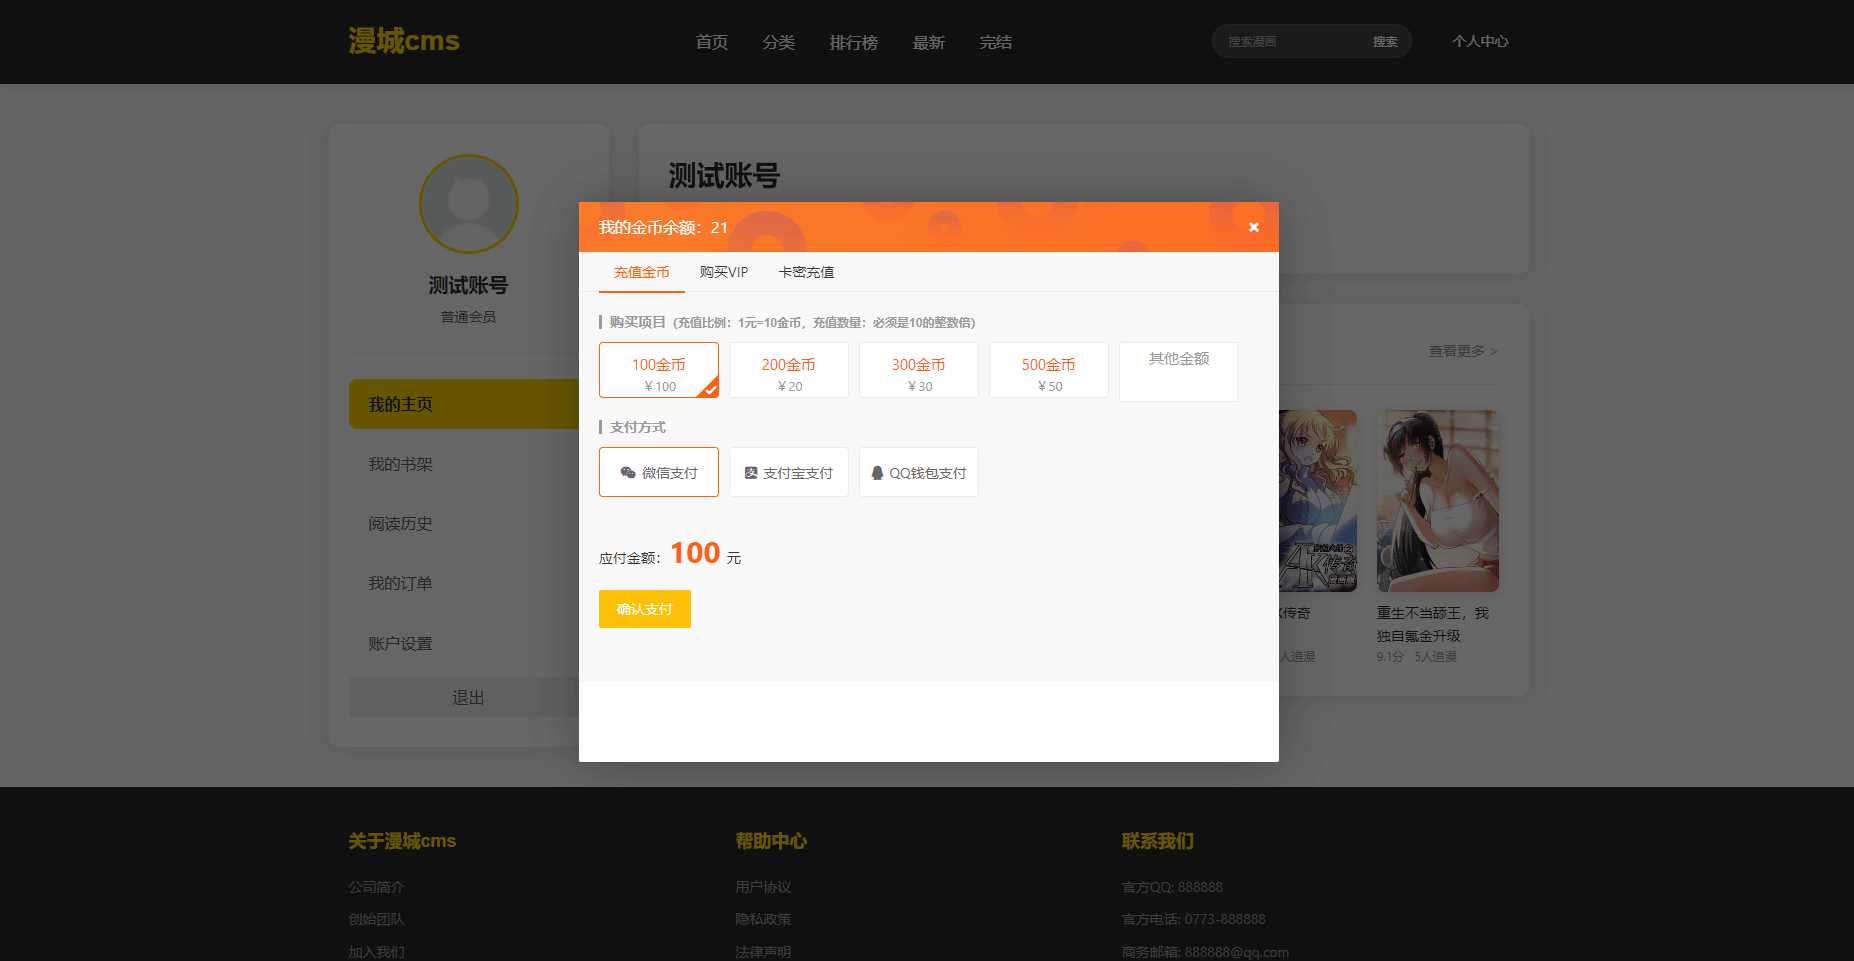Image resolution: width=1854 pixels, height=961 pixels.
Task: Click the search comic input field
Action: pyautogui.click(x=1290, y=42)
